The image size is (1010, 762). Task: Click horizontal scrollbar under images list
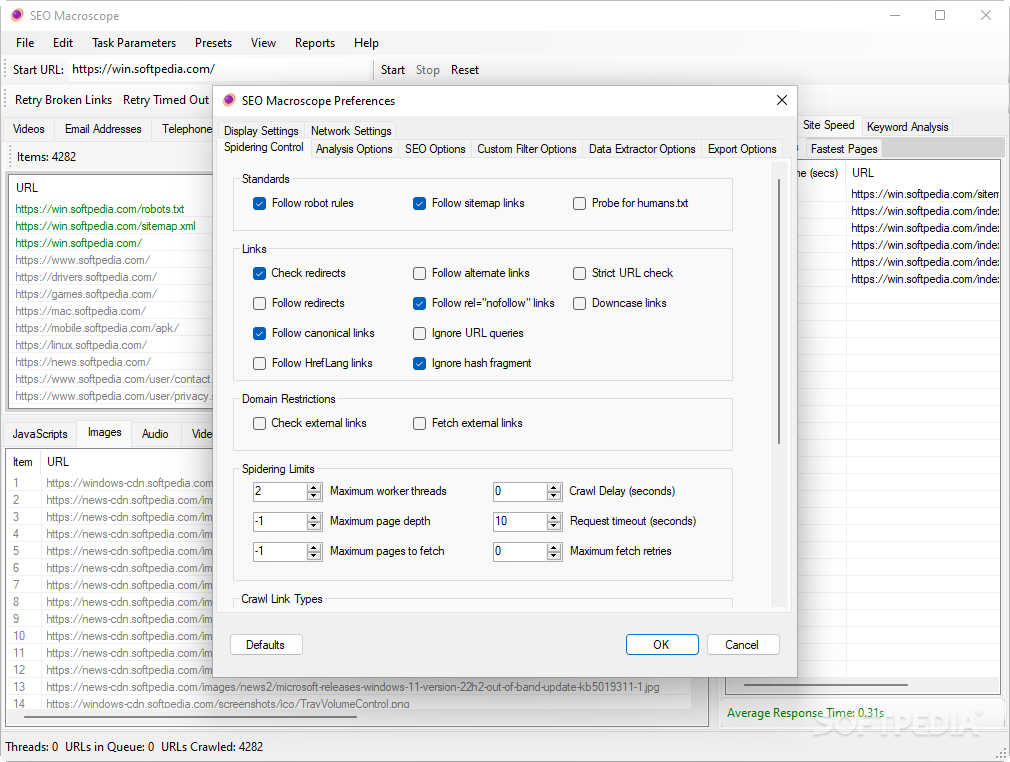click(190, 716)
